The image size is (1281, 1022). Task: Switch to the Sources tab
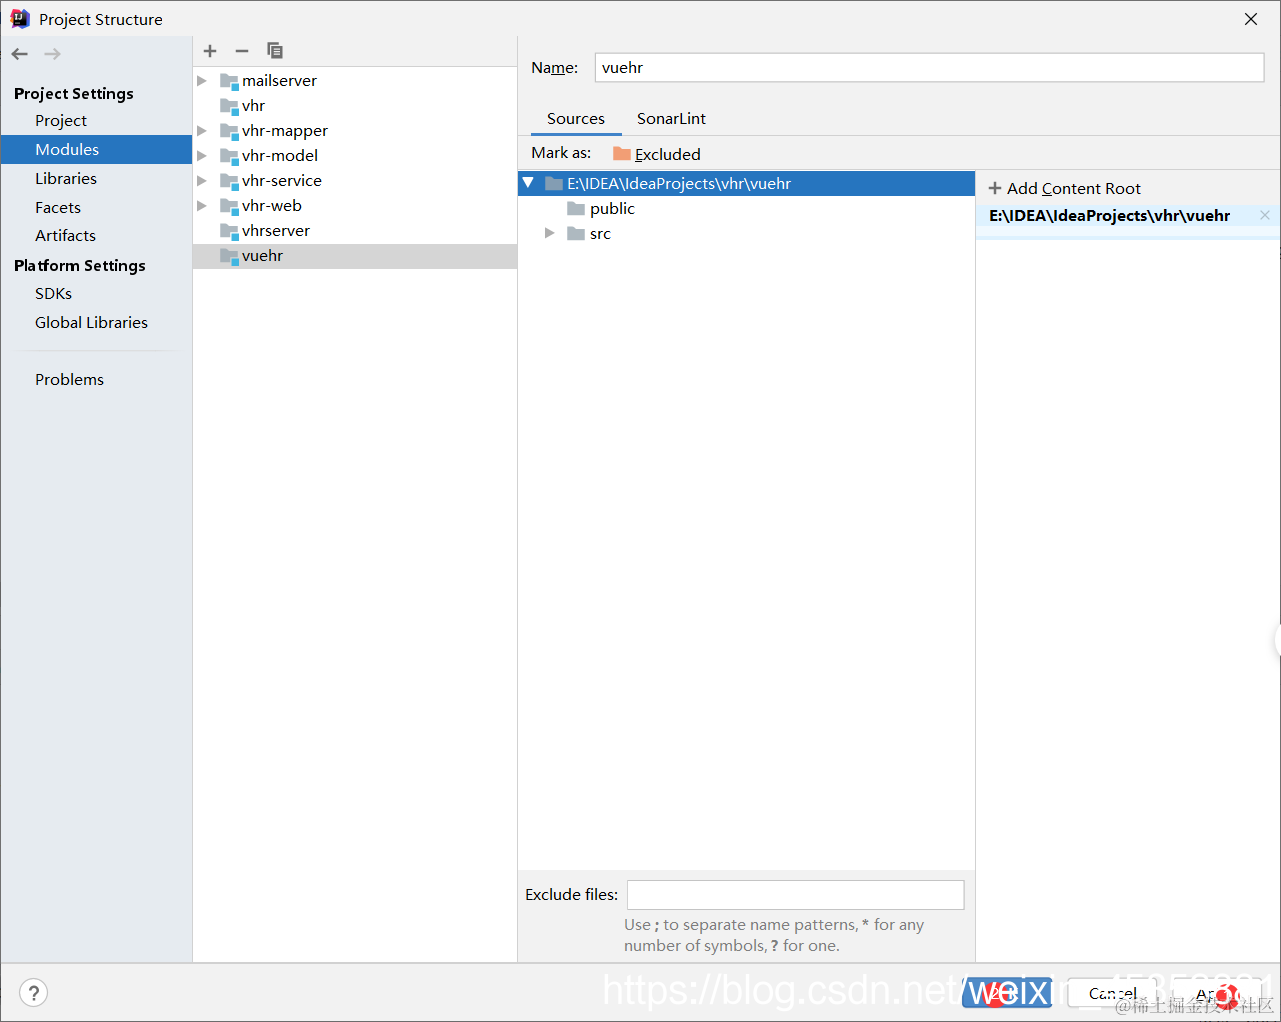576,119
